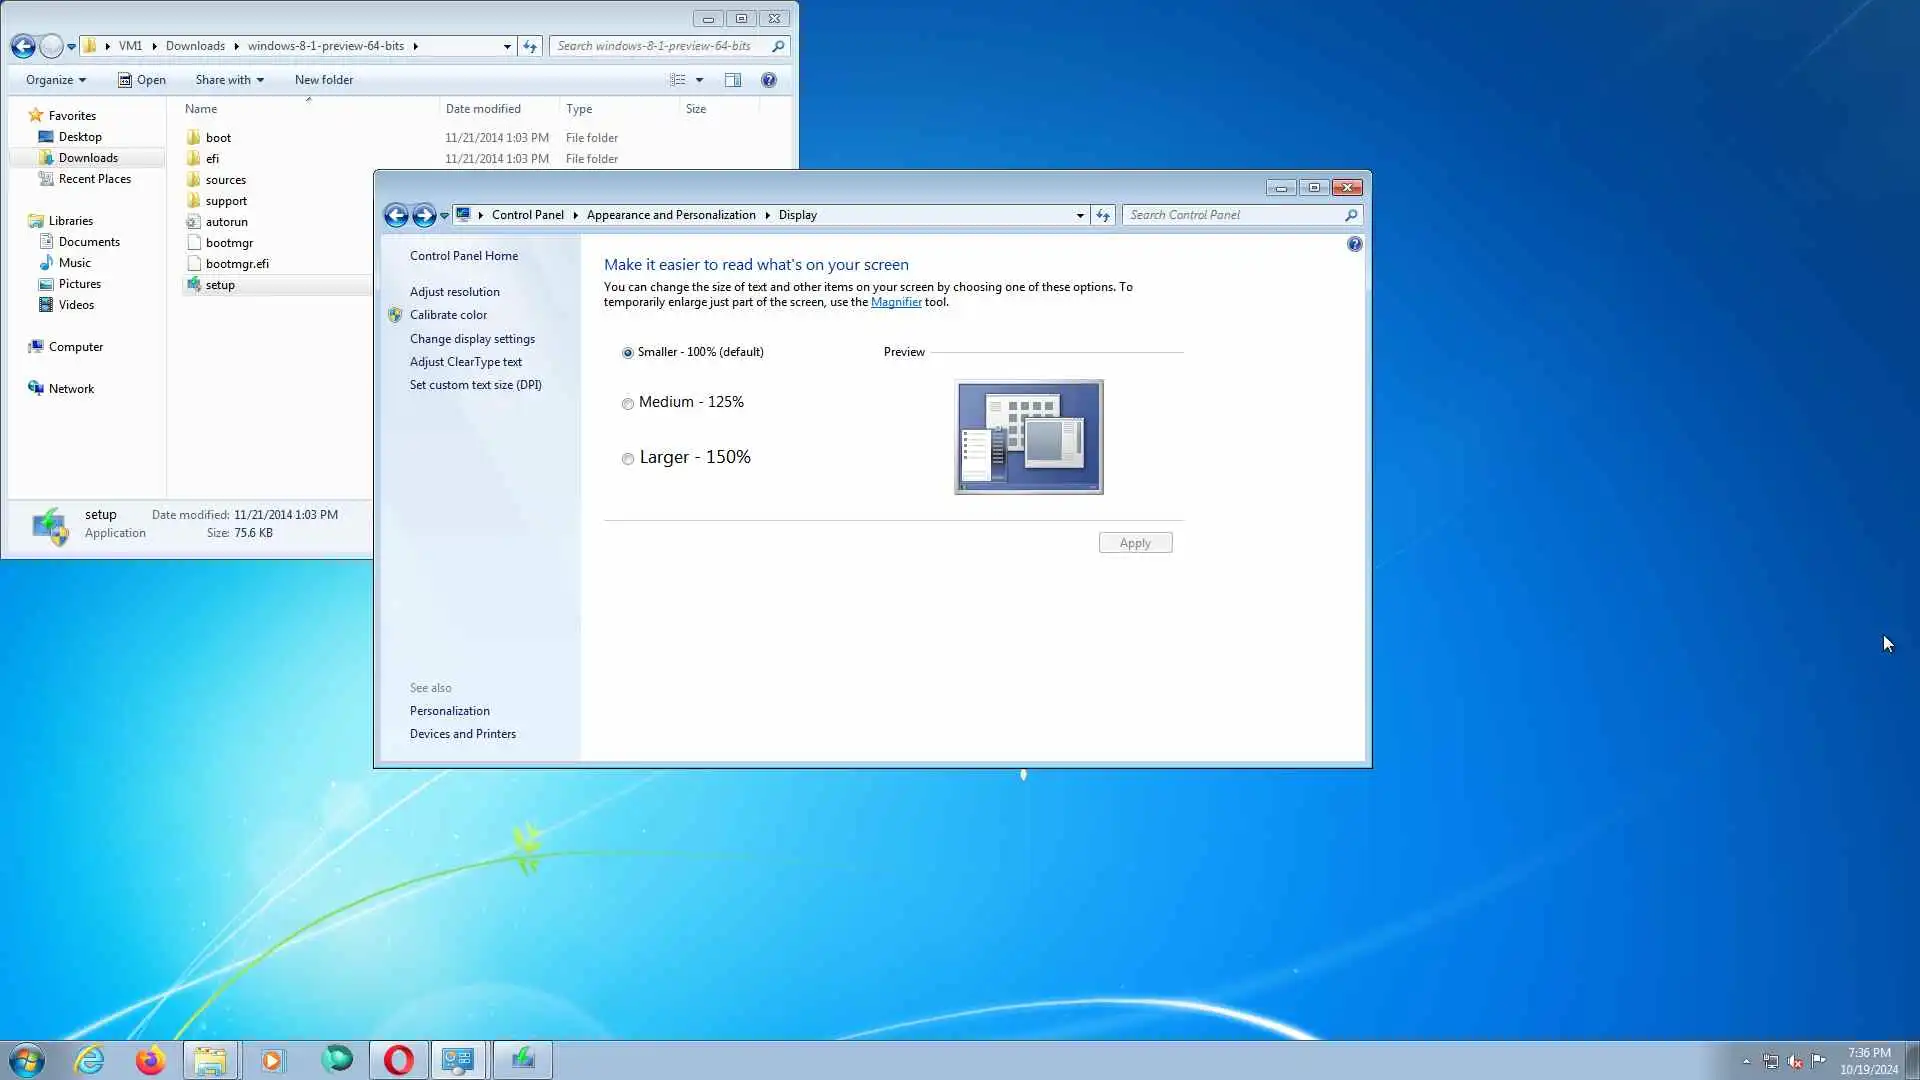The height and width of the screenshot is (1080, 1920).
Task: Click the Windows Start orb
Action: (27, 1060)
